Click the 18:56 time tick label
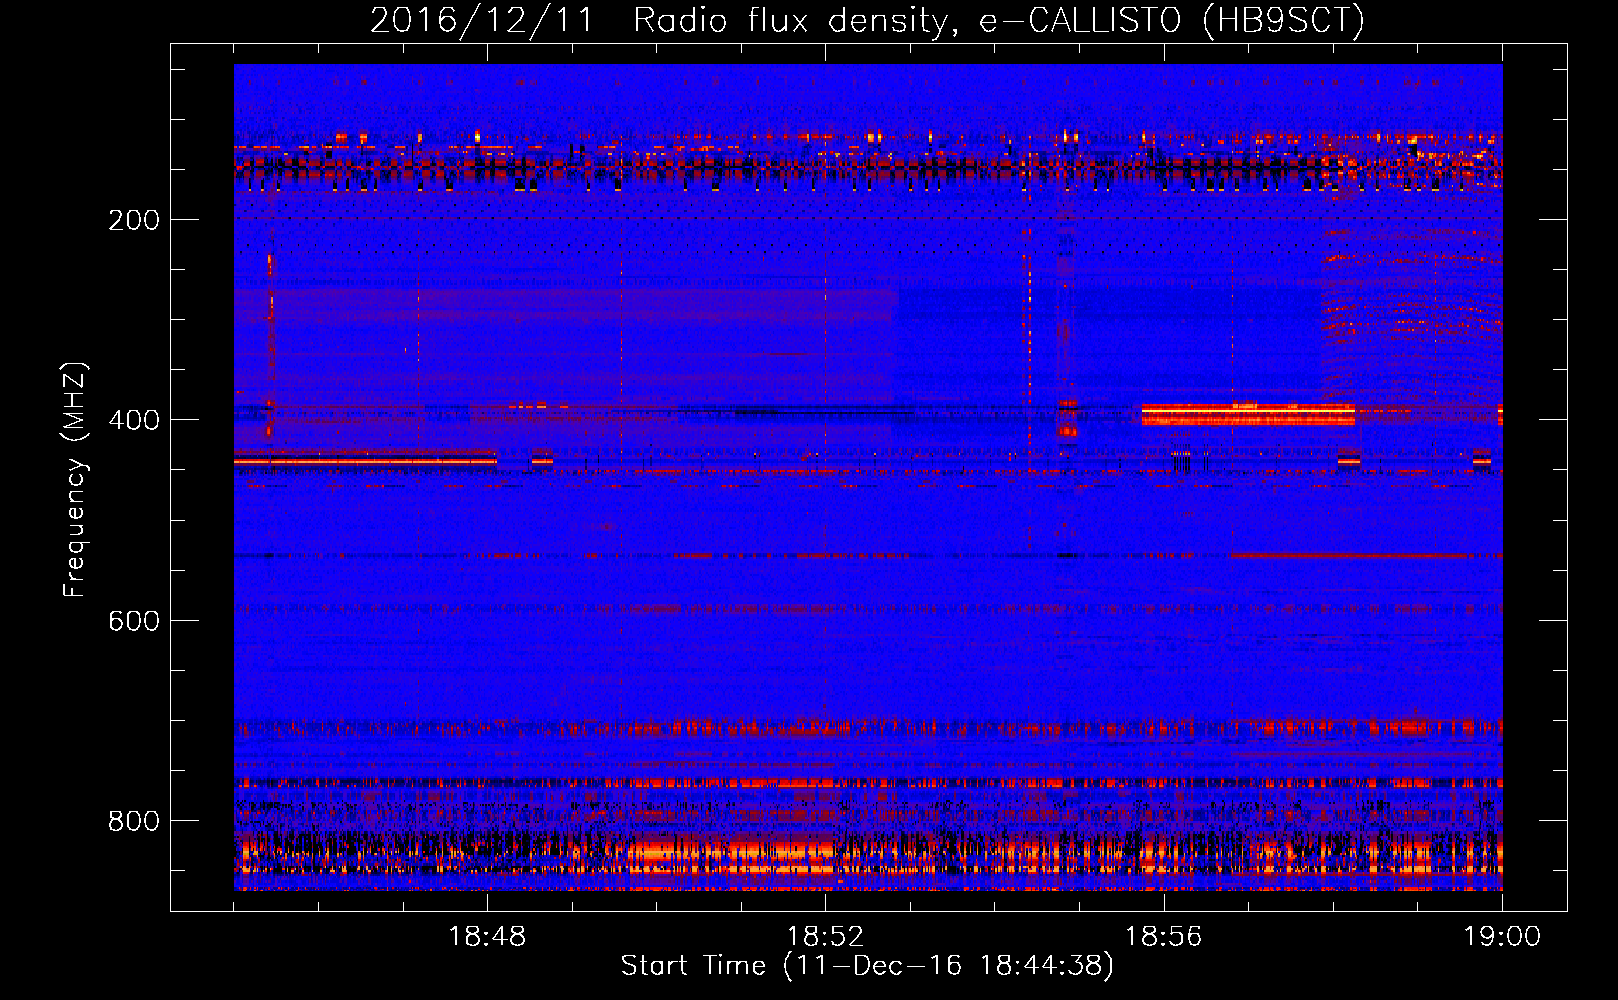The width and height of the screenshot is (1618, 1000). point(1163,937)
